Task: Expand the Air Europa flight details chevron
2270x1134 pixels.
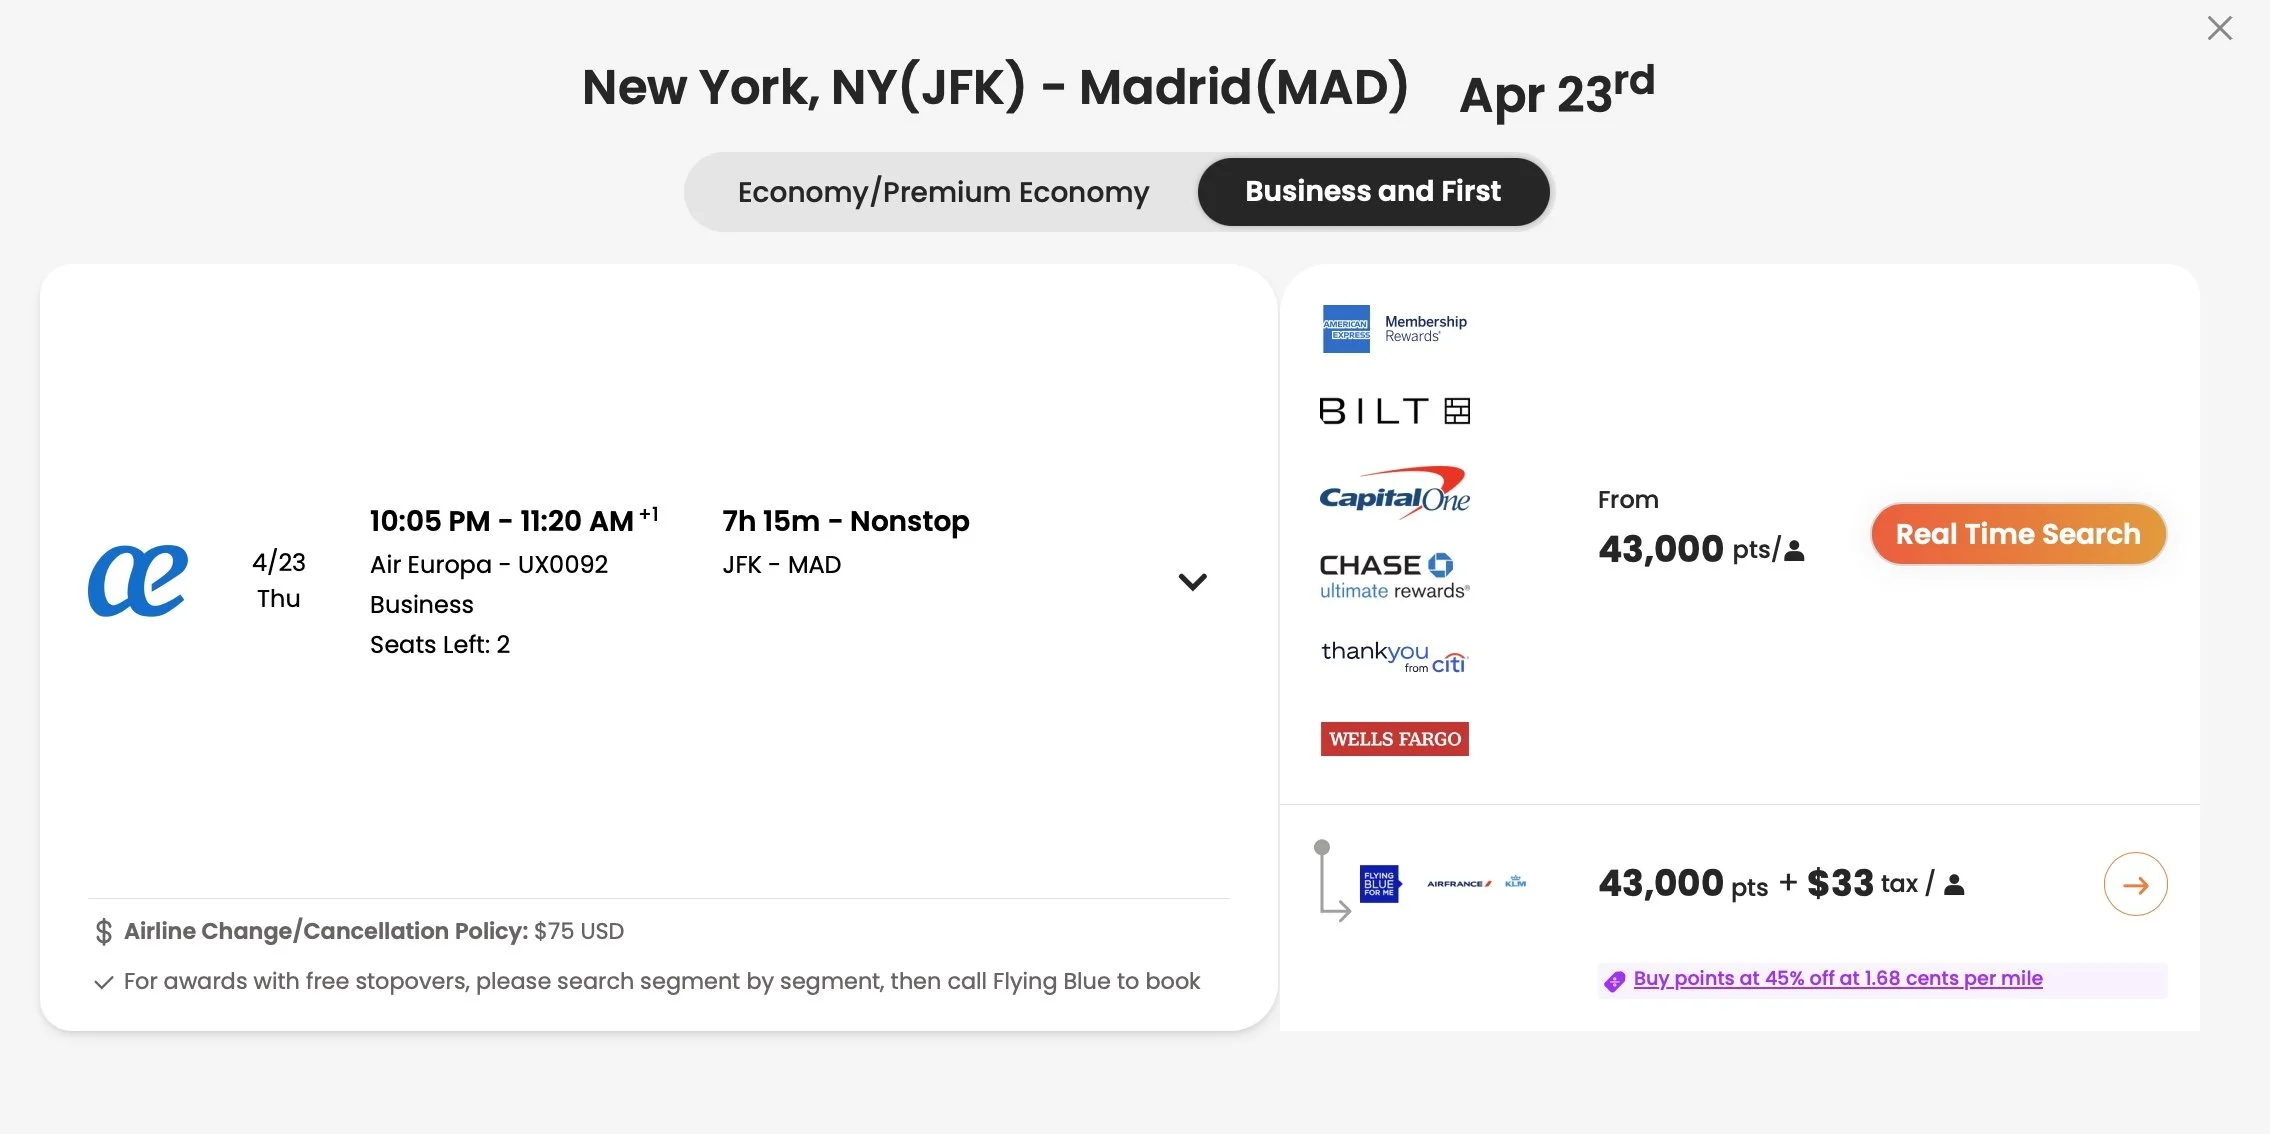Action: click(x=1192, y=582)
